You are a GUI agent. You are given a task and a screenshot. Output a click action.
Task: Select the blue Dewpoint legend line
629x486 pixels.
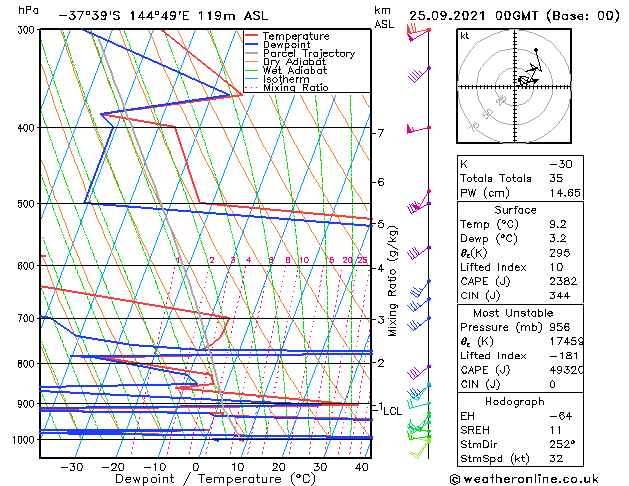click(252, 44)
